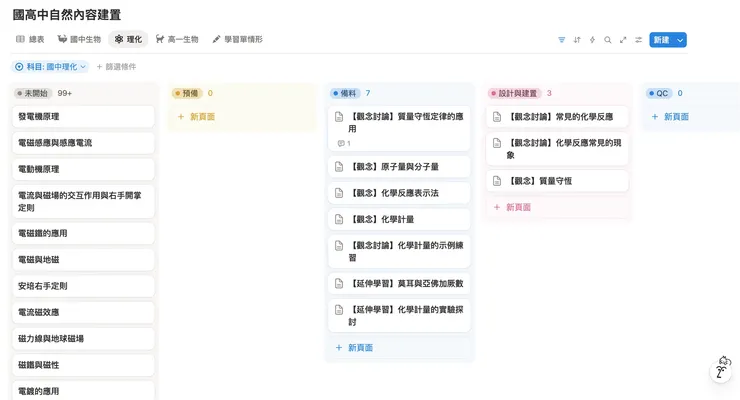The image size is (740, 400).
Task: Open the 電磁感應與感應電流 card
Action: [x=83, y=143]
